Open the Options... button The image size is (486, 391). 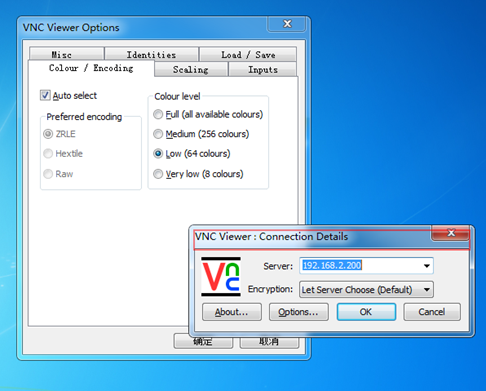click(x=299, y=312)
